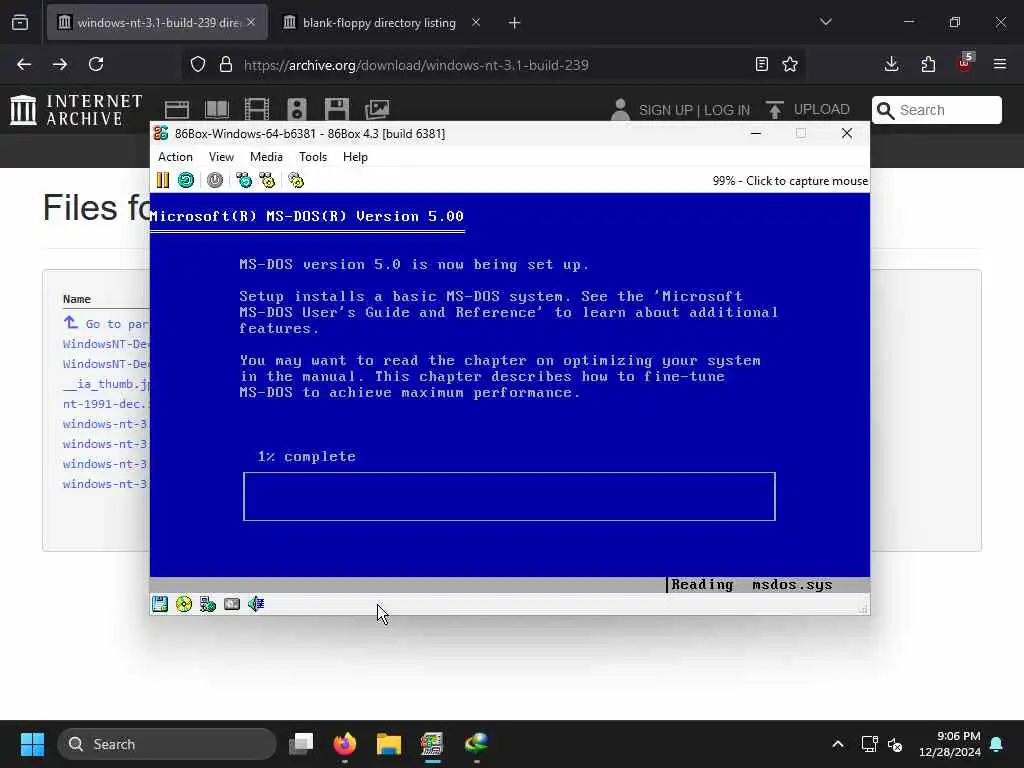Open the __ia_thumb.jpg file link

point(106,383)
